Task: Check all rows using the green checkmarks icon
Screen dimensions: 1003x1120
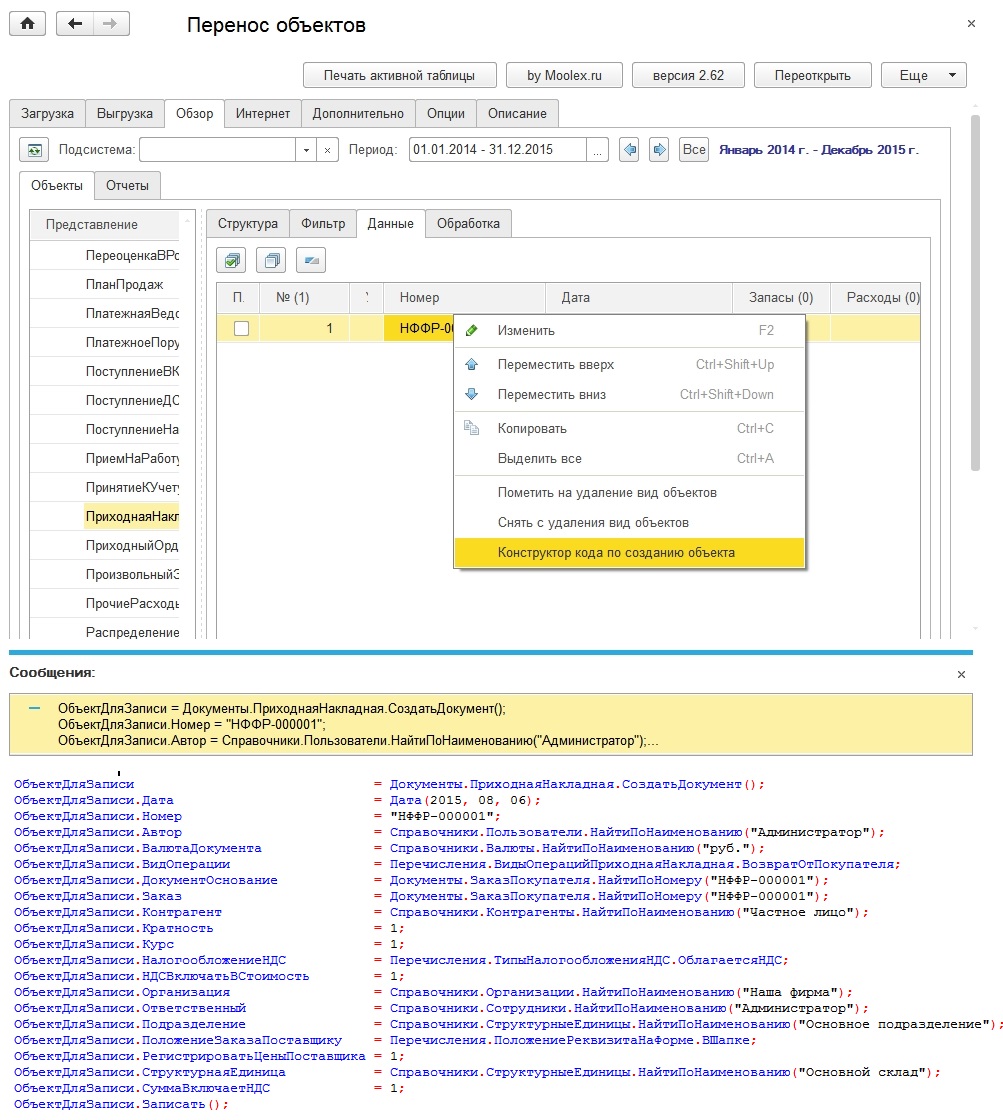Action: click(231, 261)
